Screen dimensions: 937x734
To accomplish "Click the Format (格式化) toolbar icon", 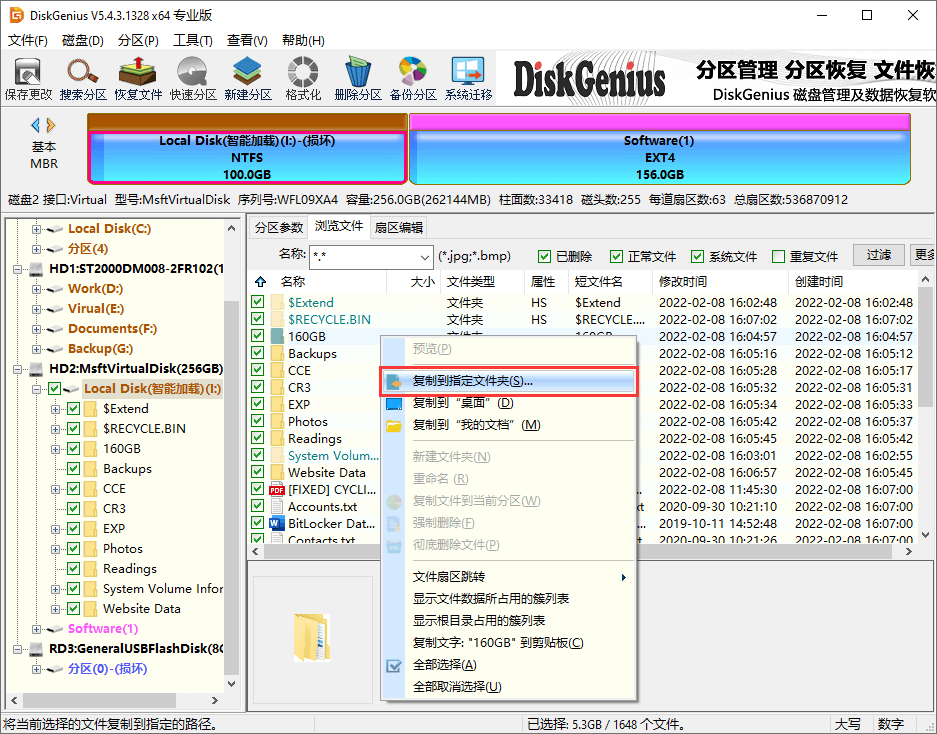I will pyautogui.click(x=303, y=79).
